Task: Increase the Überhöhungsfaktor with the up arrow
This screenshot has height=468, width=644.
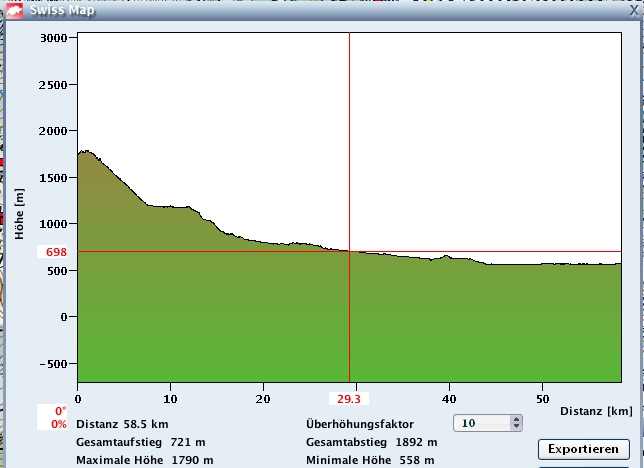Action: coord(516,419)
